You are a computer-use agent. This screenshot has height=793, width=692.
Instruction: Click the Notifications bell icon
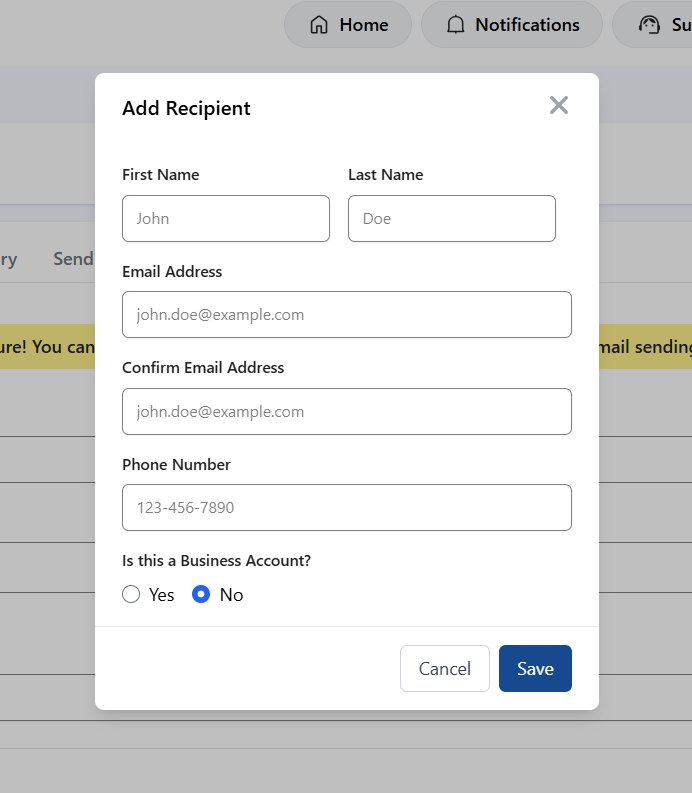tap(455, 25)
